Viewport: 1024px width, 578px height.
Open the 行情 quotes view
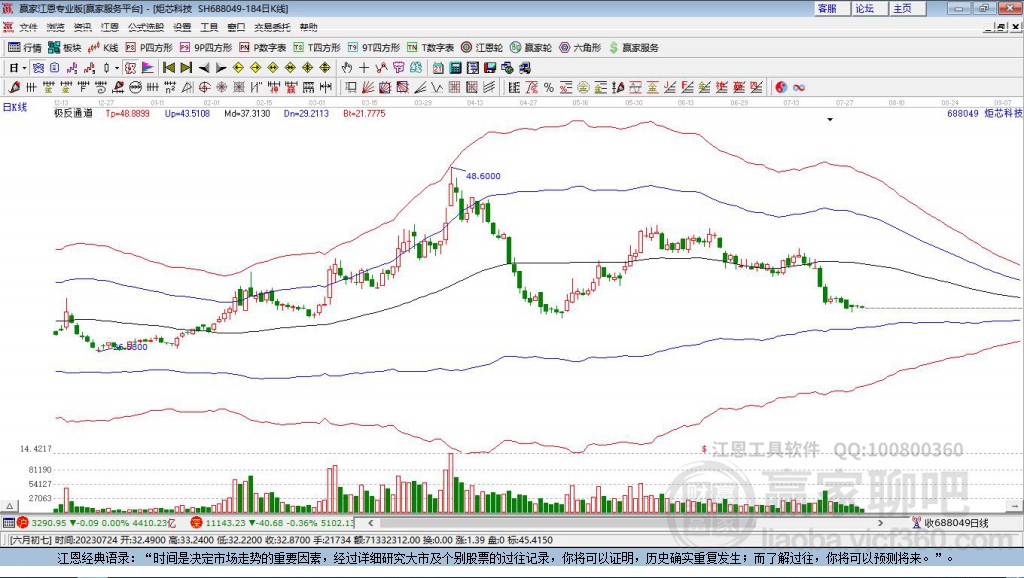[25, 48]
